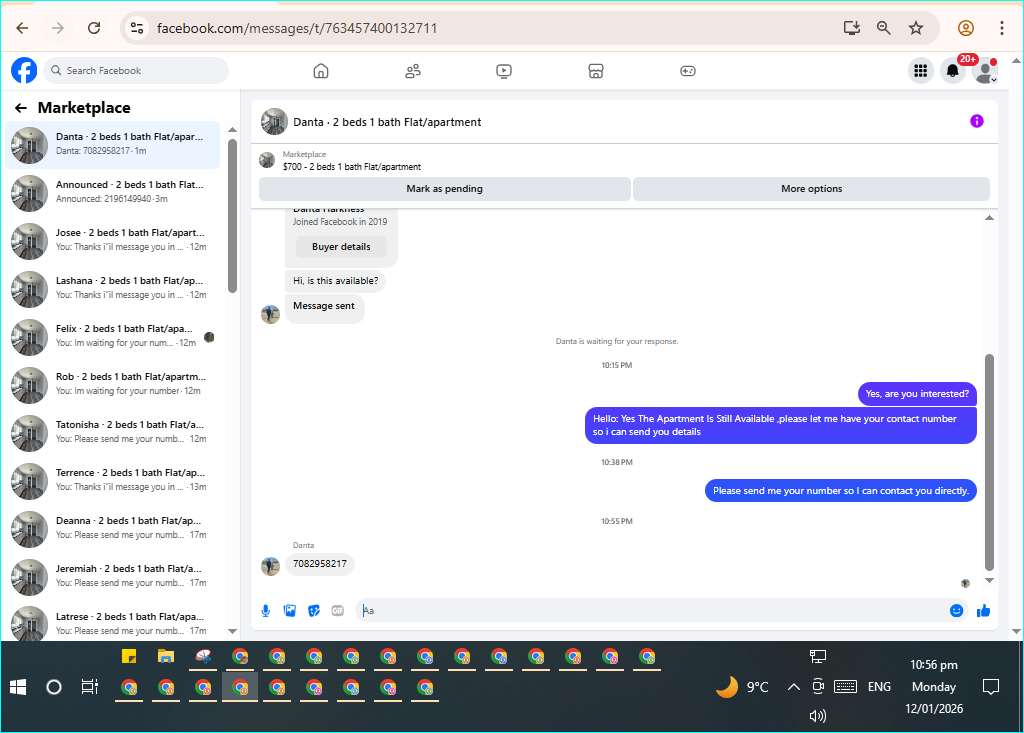The width and height of the screenshot is (1024, 733).
Task: Open conversation info purple icon
Action: point(976,121)
